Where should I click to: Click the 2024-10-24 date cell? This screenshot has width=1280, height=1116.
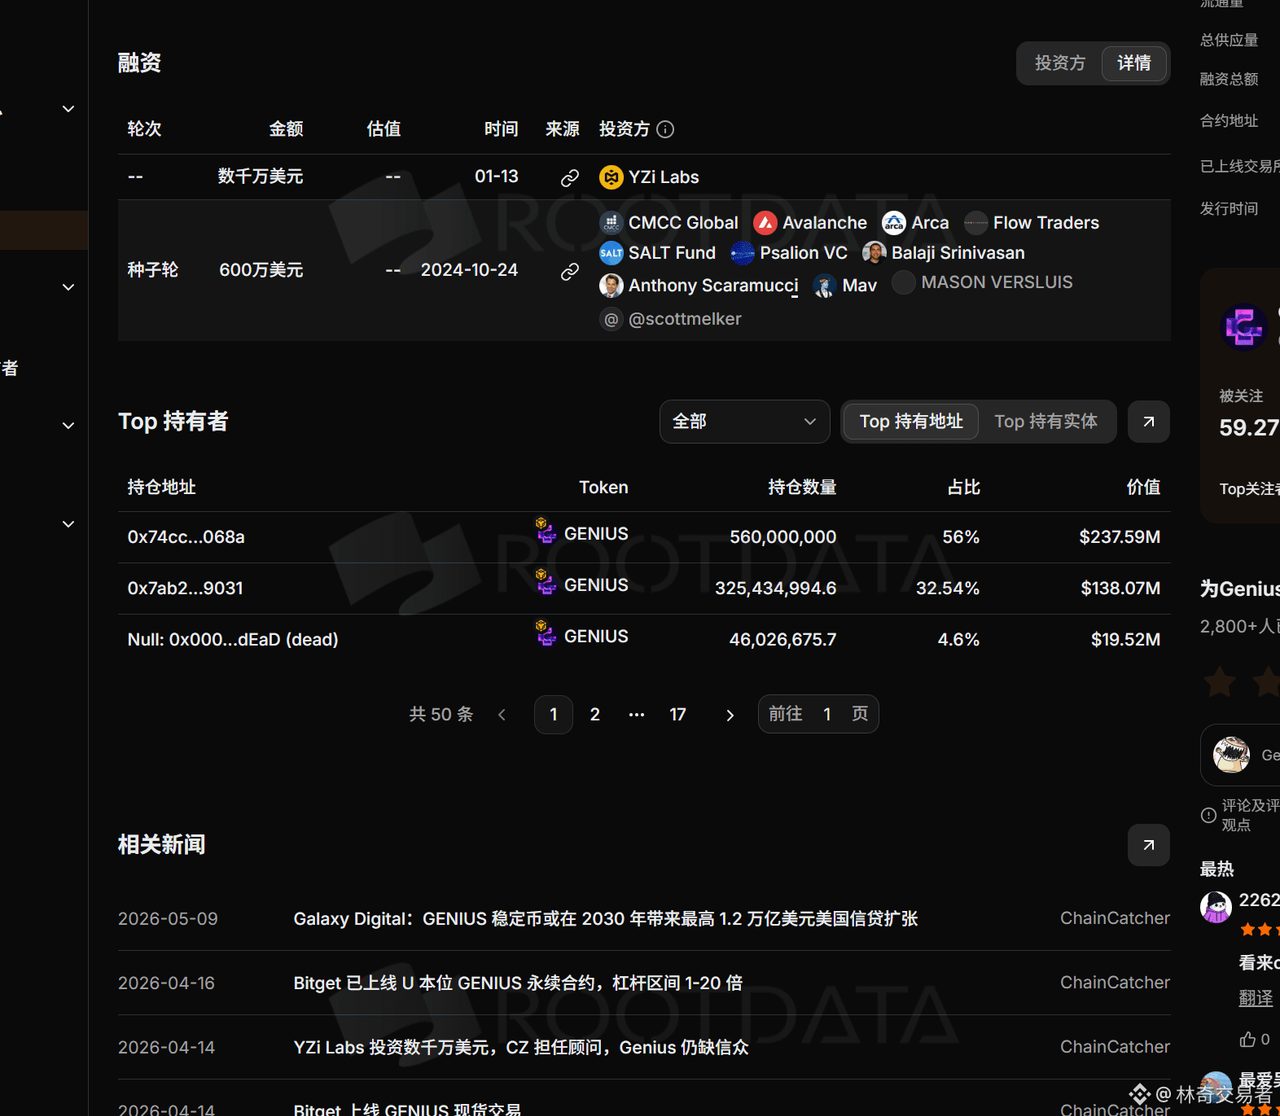click(469, 270)
